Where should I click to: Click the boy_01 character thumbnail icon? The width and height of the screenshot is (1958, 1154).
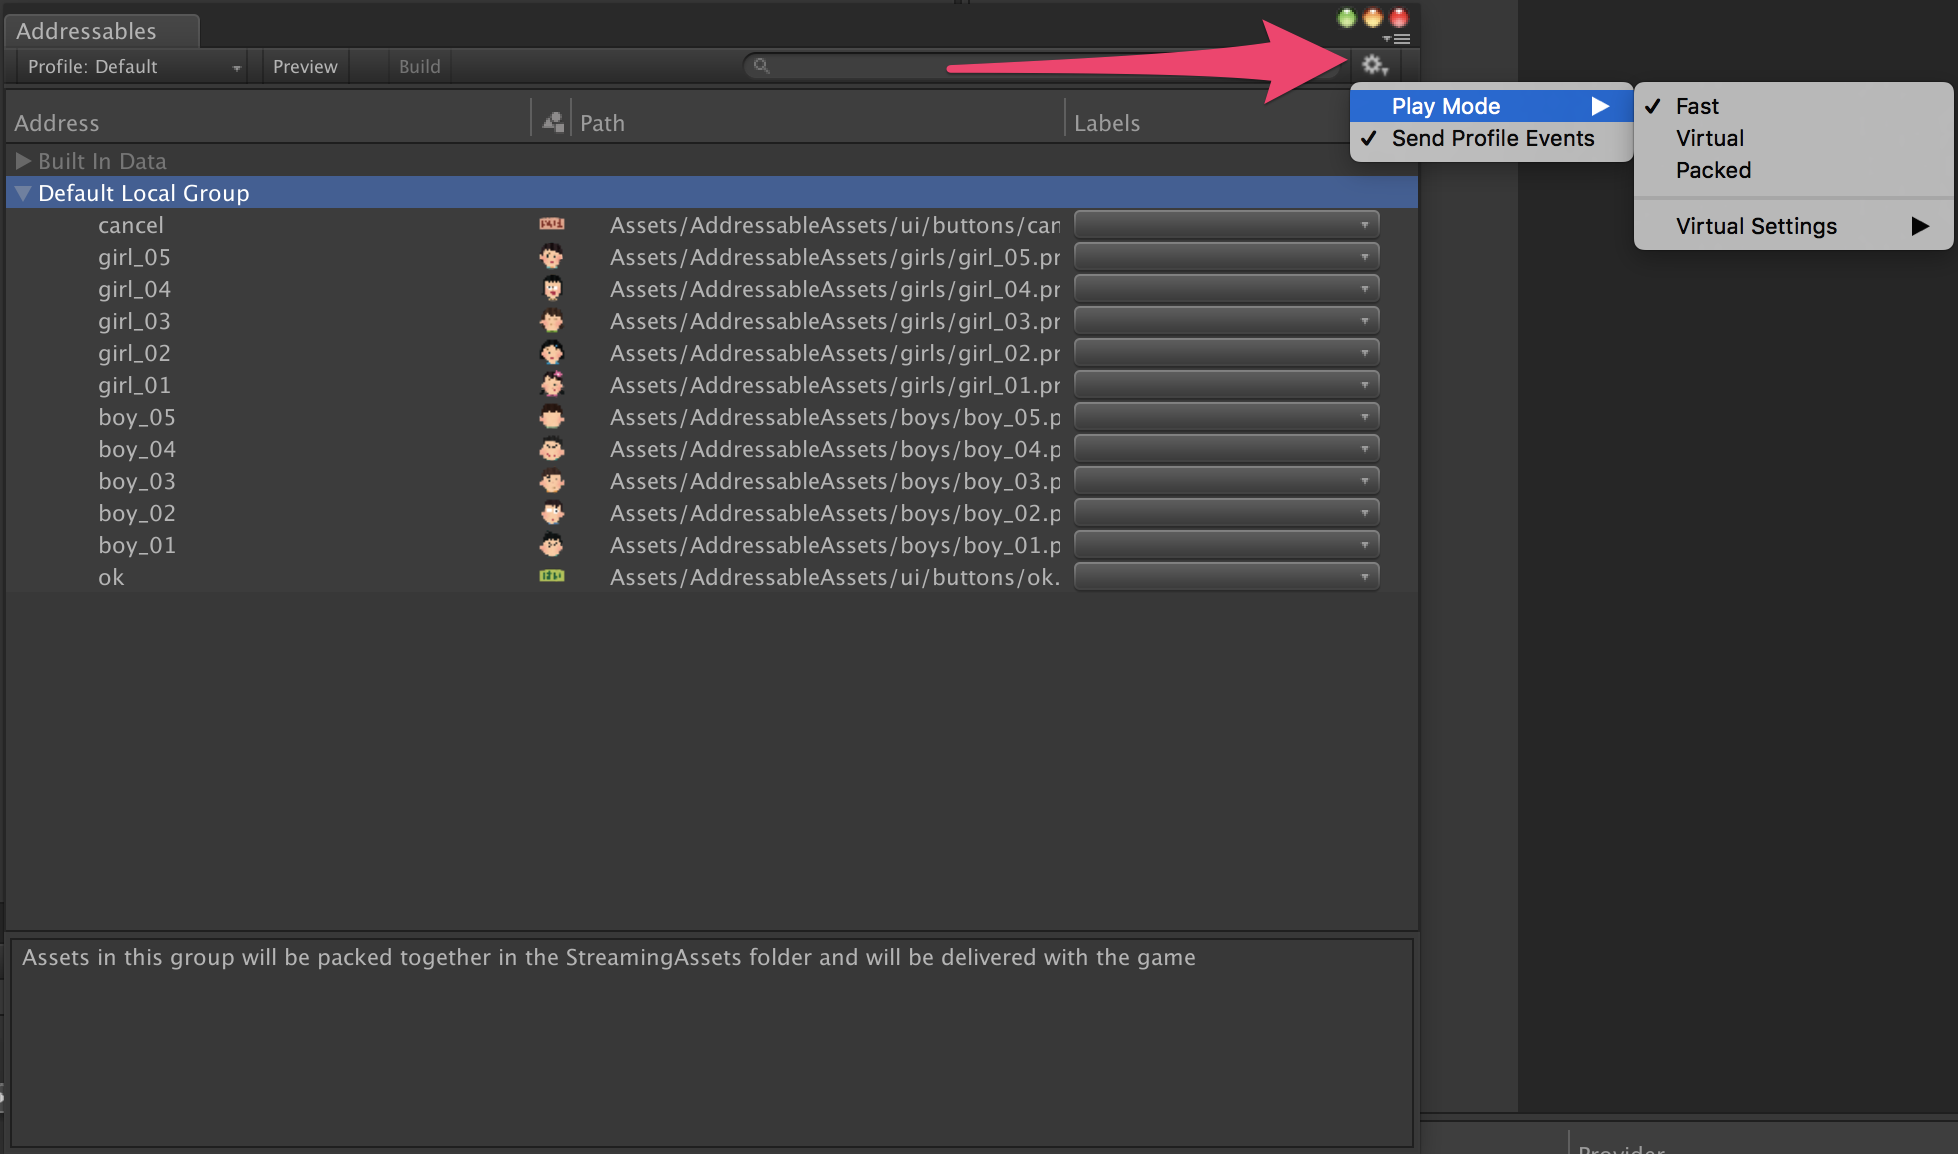coord(552,544)
